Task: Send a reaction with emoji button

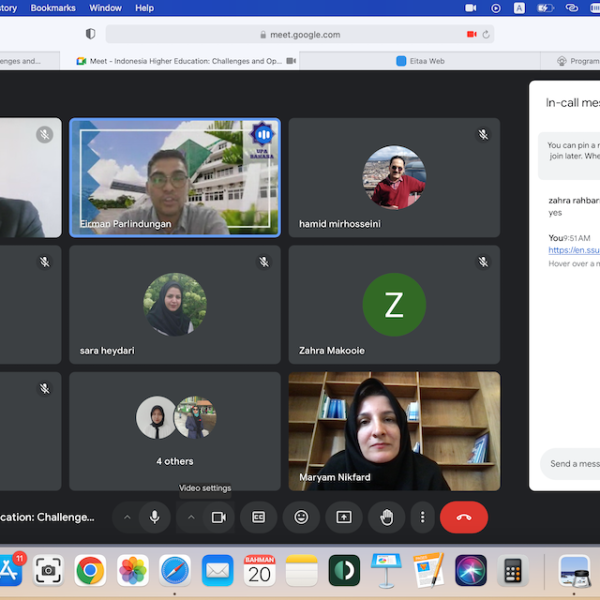Action: point(301,517)
